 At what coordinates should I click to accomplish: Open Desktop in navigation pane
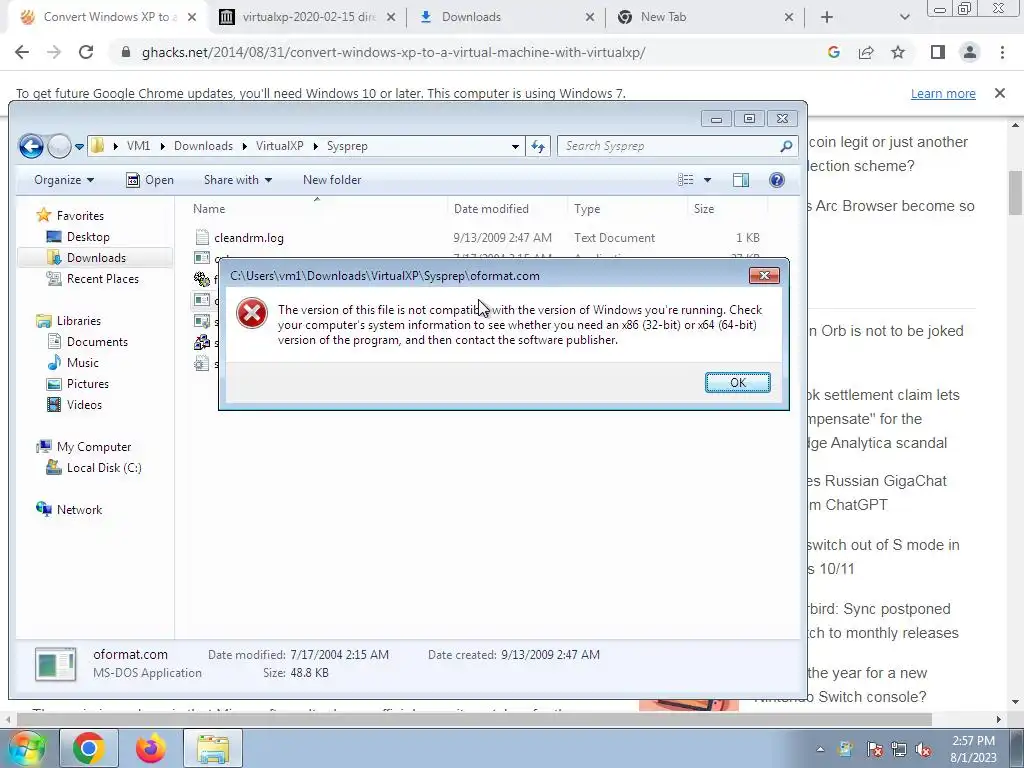[88, 237]
